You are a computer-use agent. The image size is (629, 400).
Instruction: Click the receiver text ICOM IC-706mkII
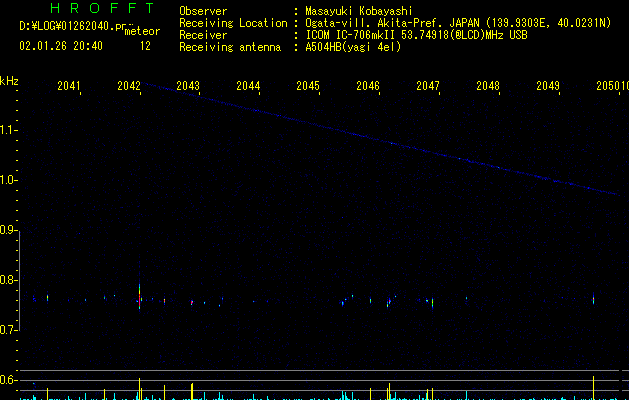351,35
